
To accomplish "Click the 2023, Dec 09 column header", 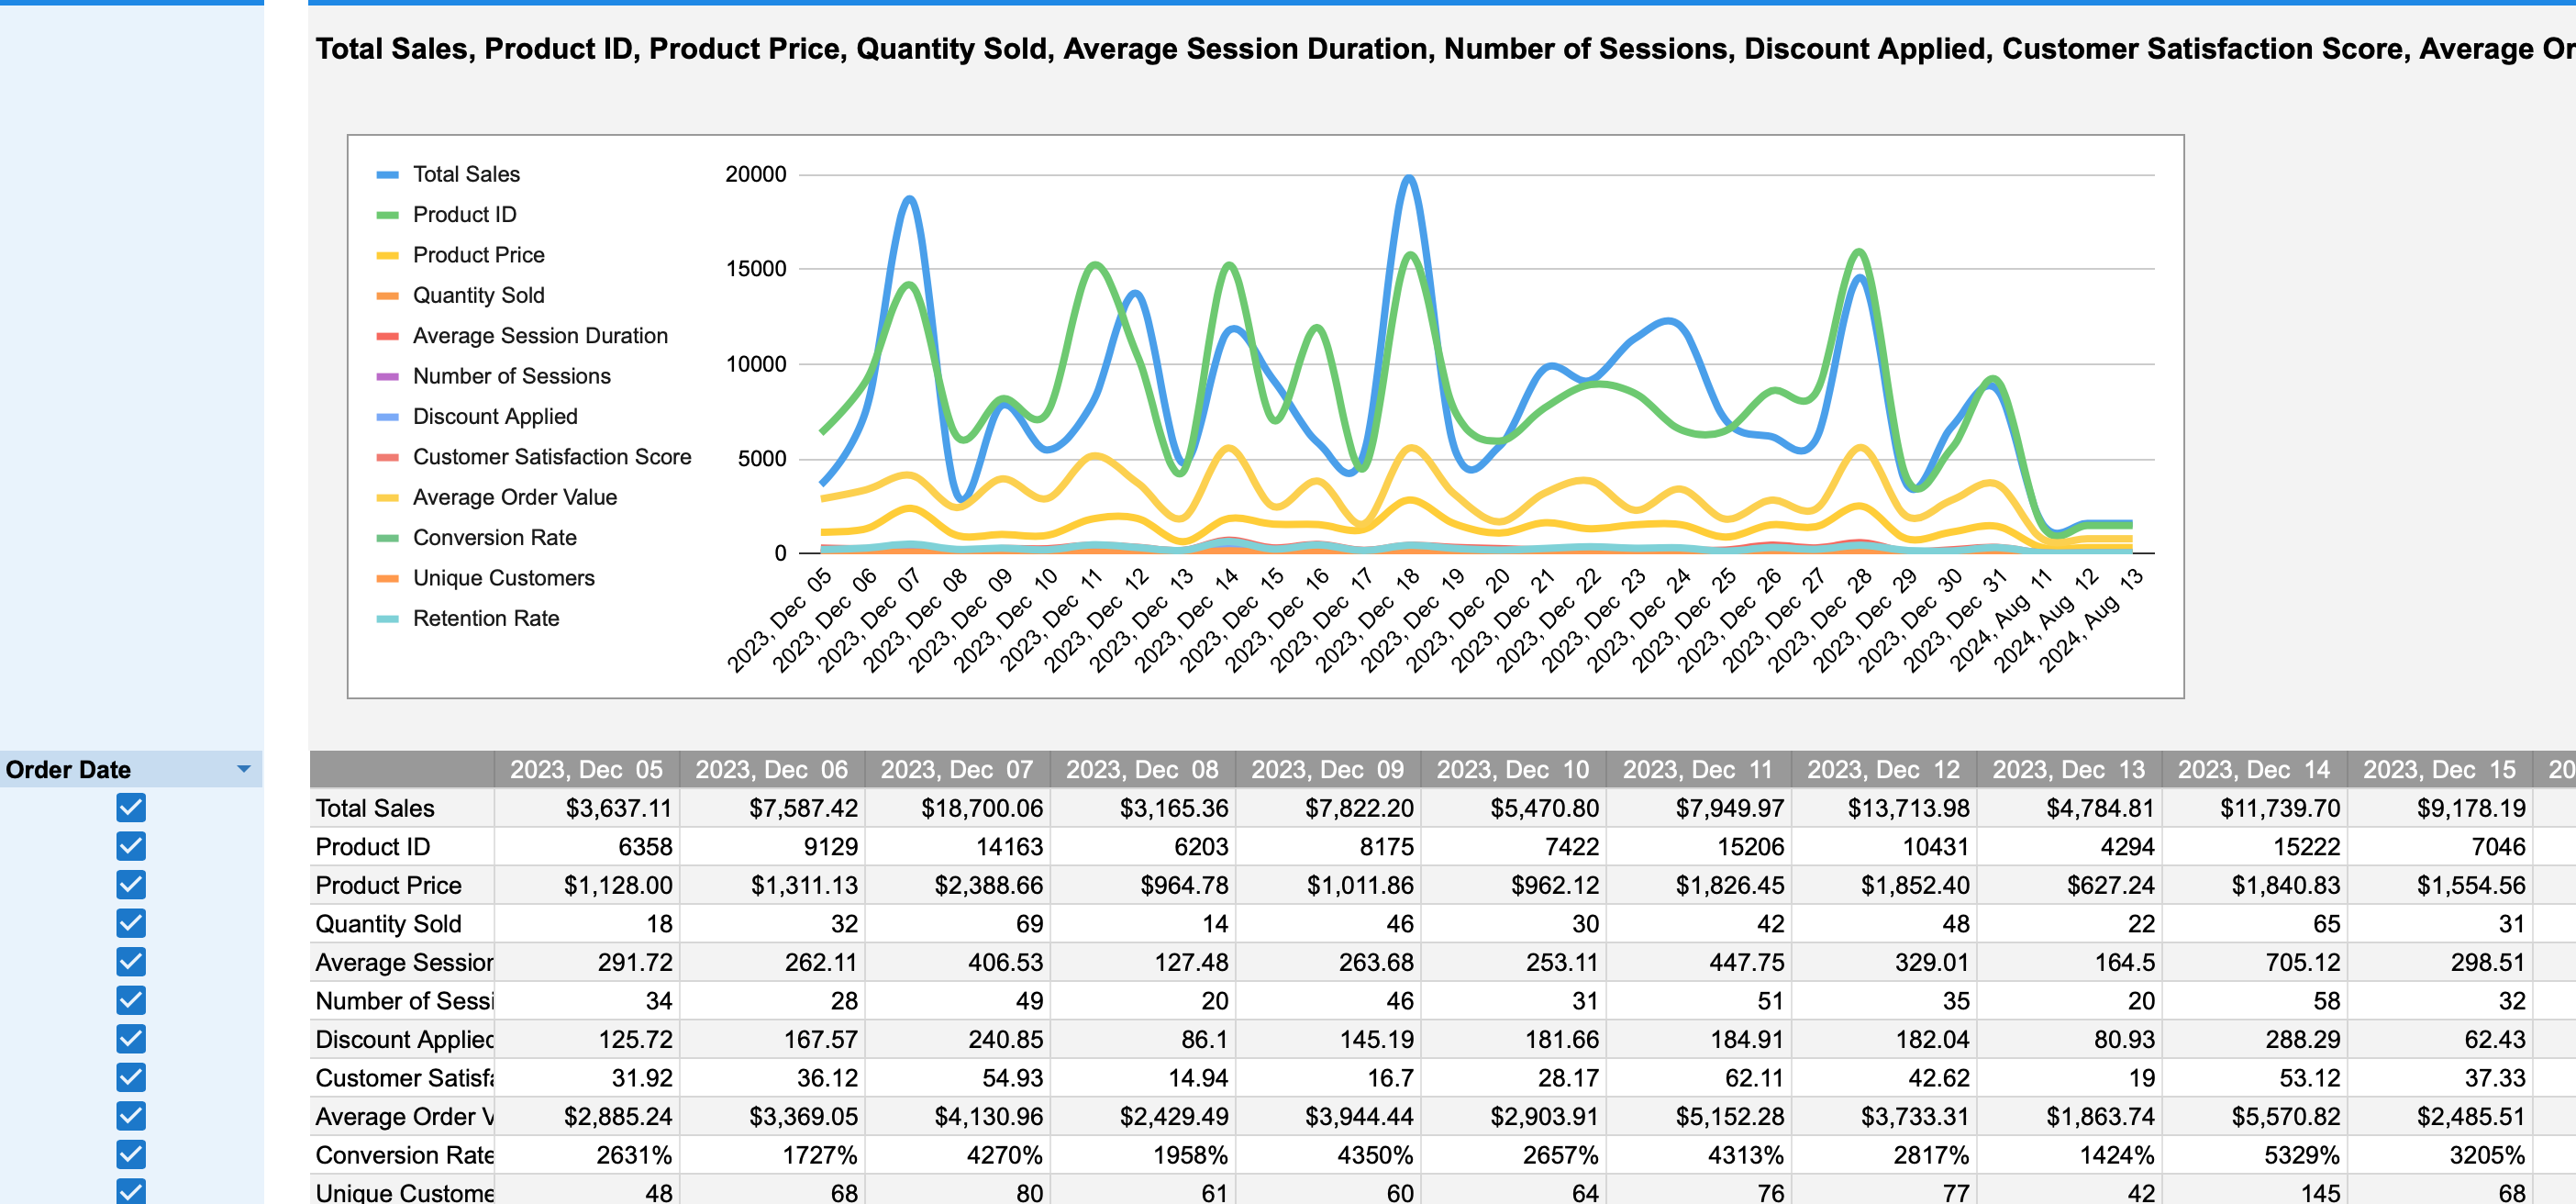I will (x=1328, y=769).
